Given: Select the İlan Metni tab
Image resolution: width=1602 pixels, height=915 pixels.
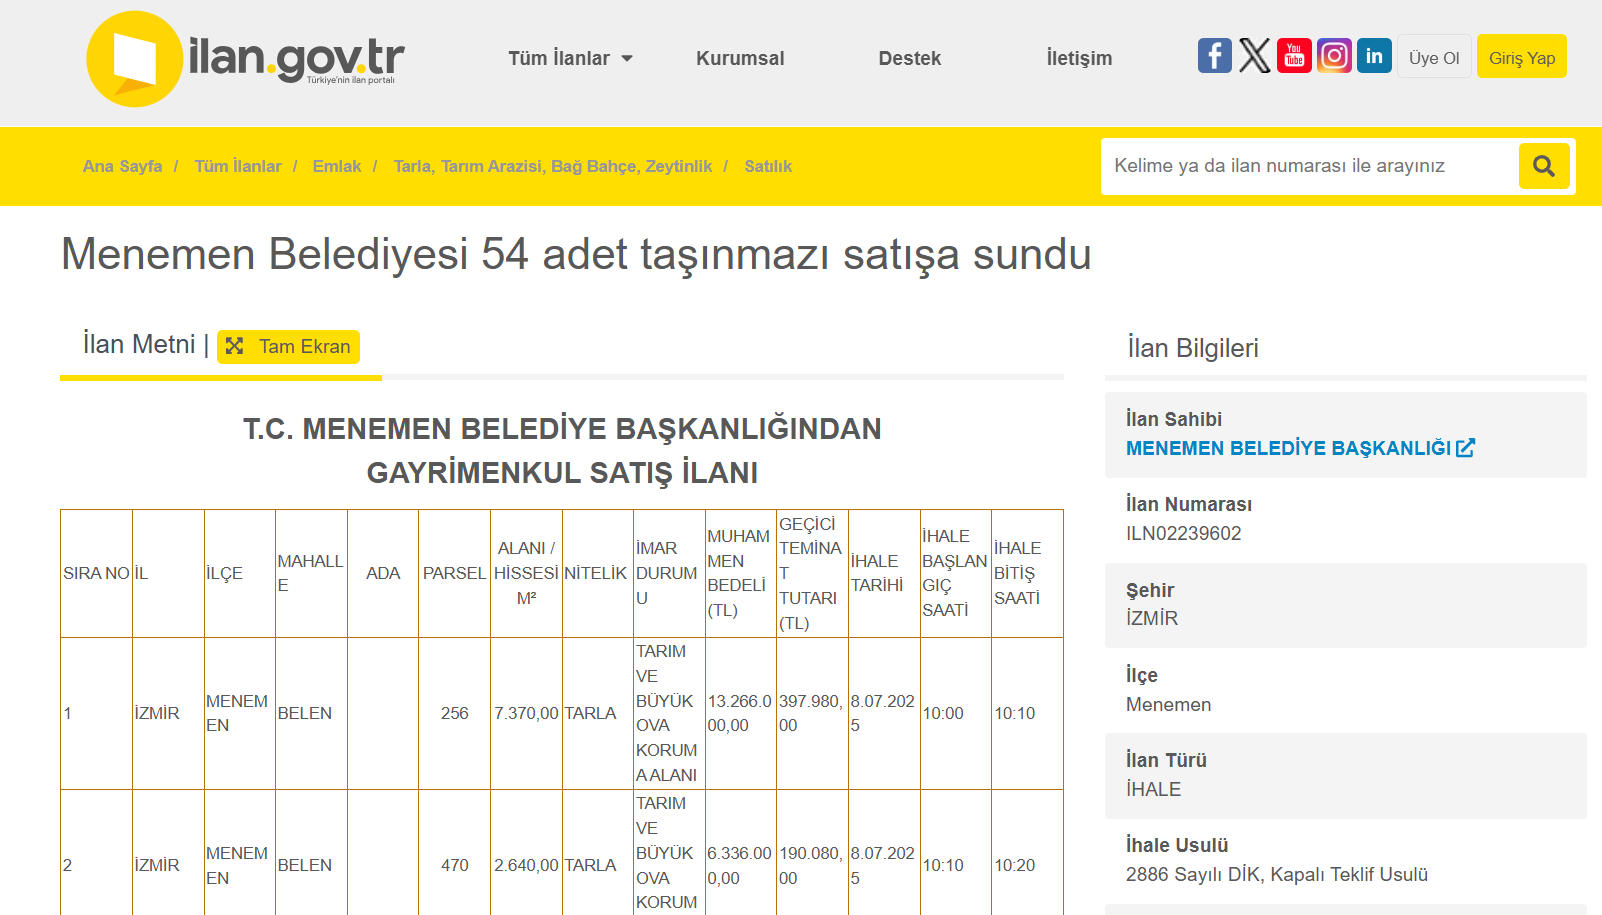Looking at the screenshot, I should coord(139,345).
